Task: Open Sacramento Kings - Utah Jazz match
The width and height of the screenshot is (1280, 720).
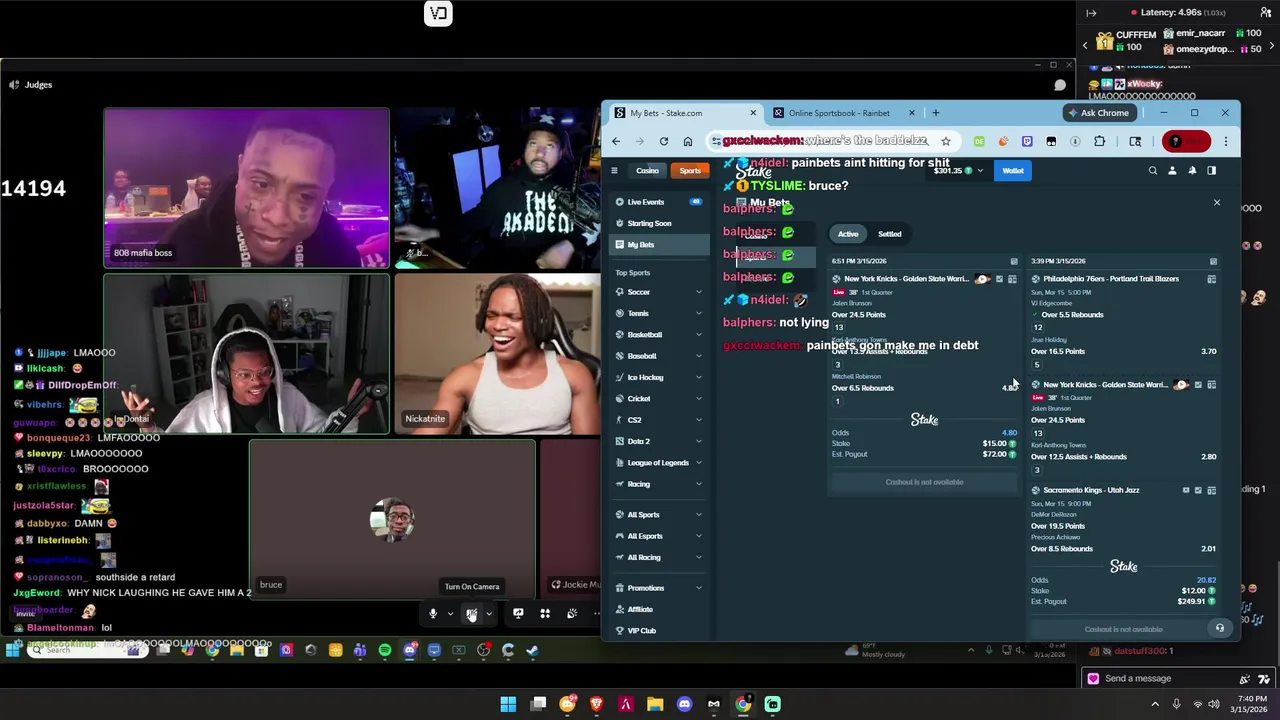Action: click(1091, 490)
